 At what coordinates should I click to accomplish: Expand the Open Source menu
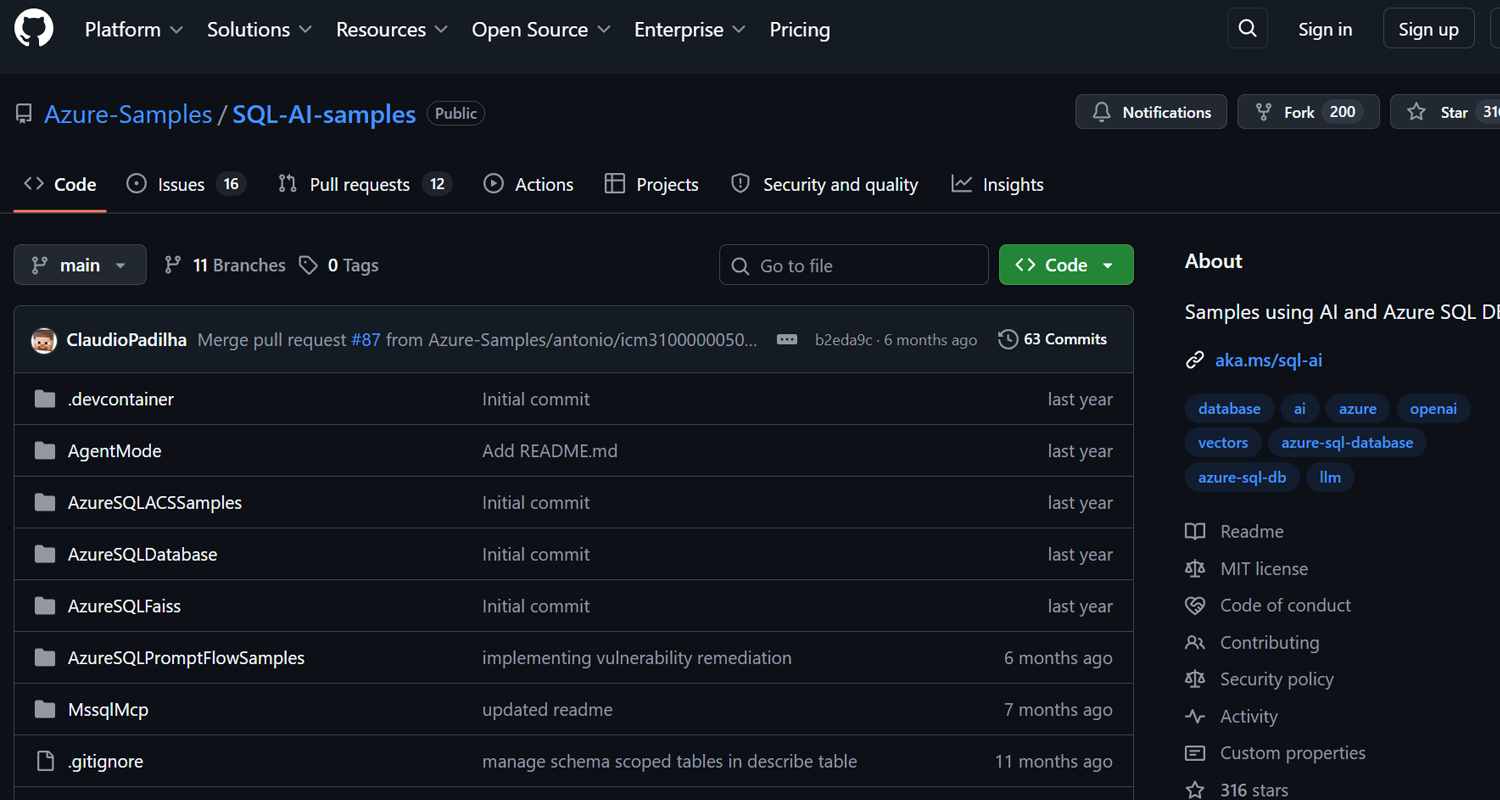tap(541, 30)
